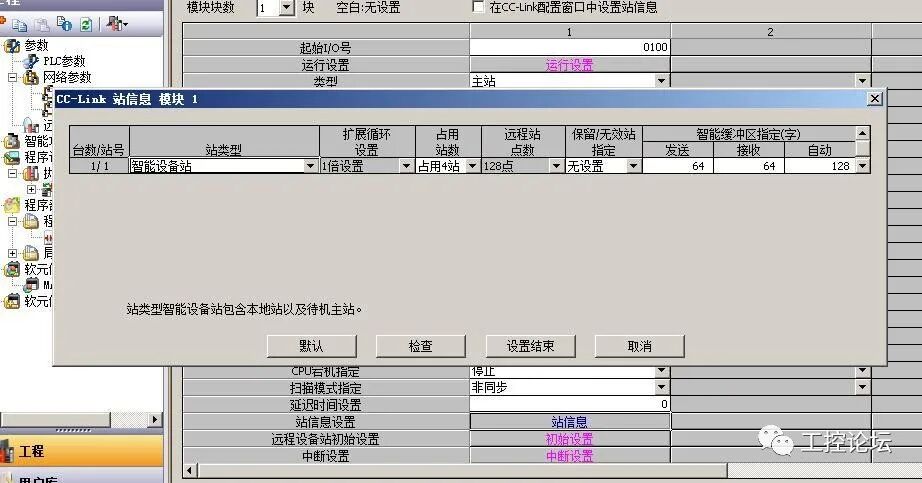Open PLC参数 in the project tree
This screenshot has height=483, width=922.
[x=64, y=61]
